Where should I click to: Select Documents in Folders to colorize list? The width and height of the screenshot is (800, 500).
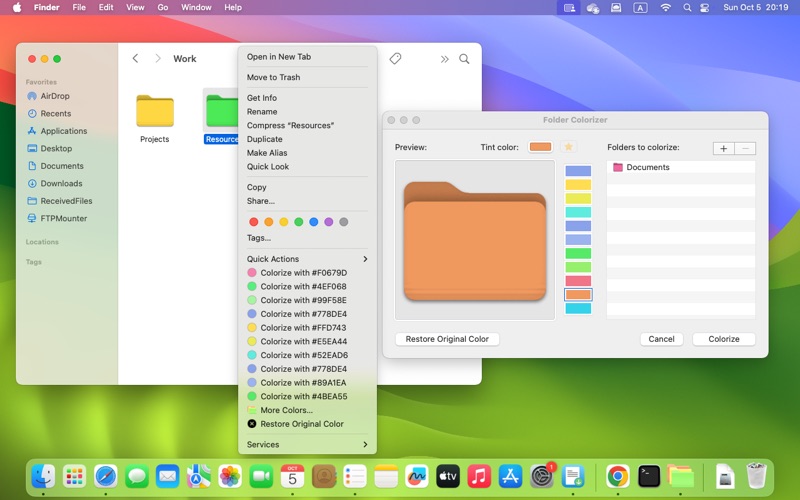pos(648,167)
